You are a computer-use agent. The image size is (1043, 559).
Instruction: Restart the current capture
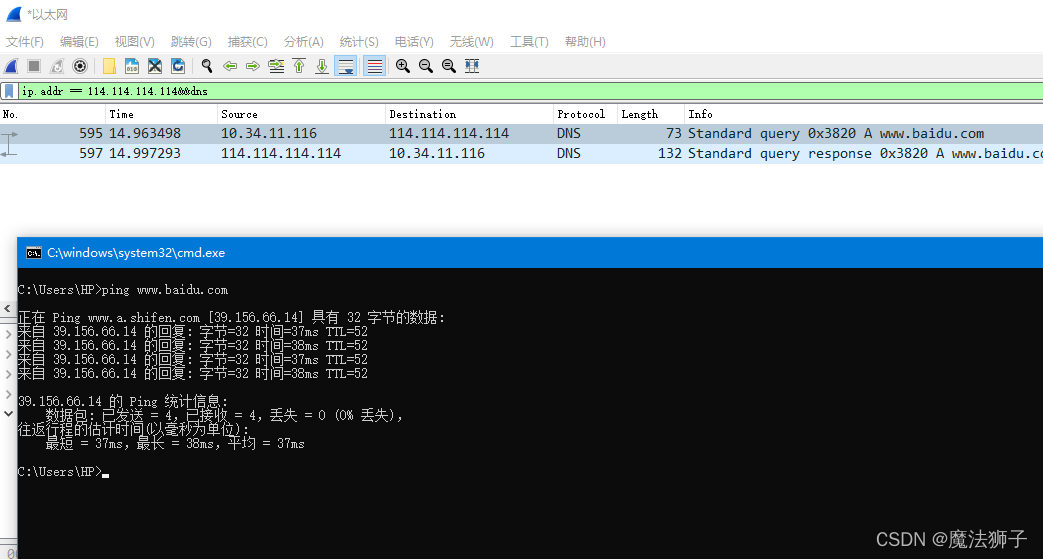57,66
